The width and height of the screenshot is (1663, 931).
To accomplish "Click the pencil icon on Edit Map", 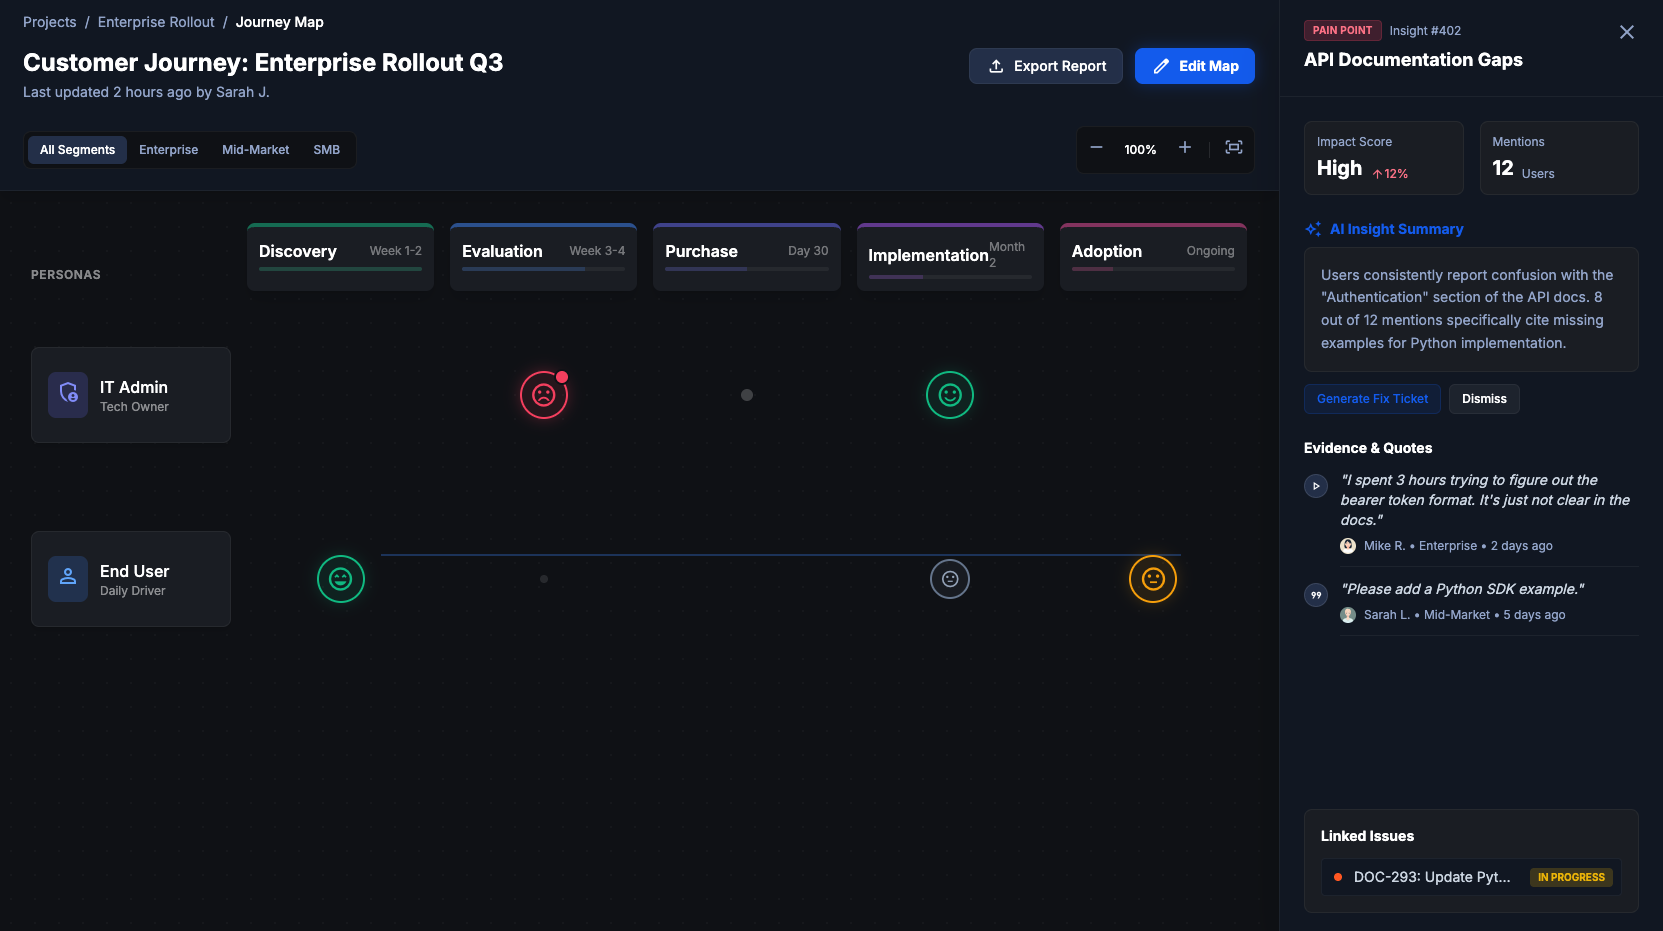I will (x=1160, y=65).
